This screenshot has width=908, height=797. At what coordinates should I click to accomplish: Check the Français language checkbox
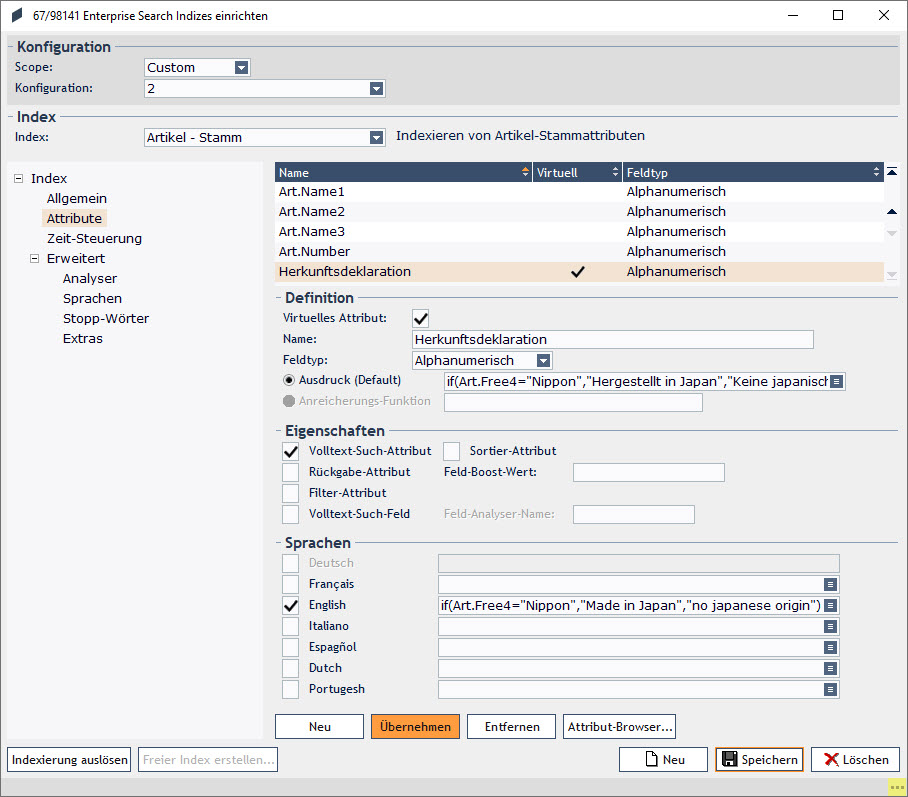pos(291,584)
